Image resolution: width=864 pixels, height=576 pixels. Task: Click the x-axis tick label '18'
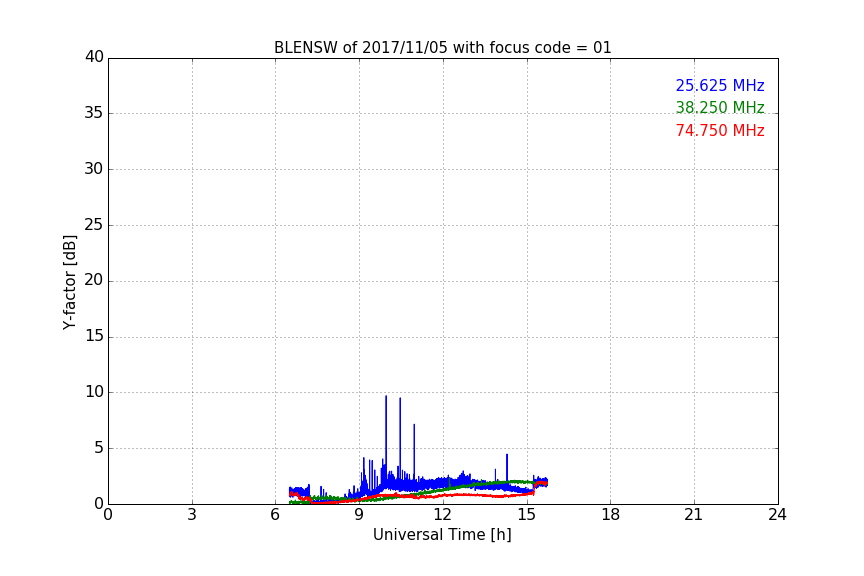click(x=611, y=515)
